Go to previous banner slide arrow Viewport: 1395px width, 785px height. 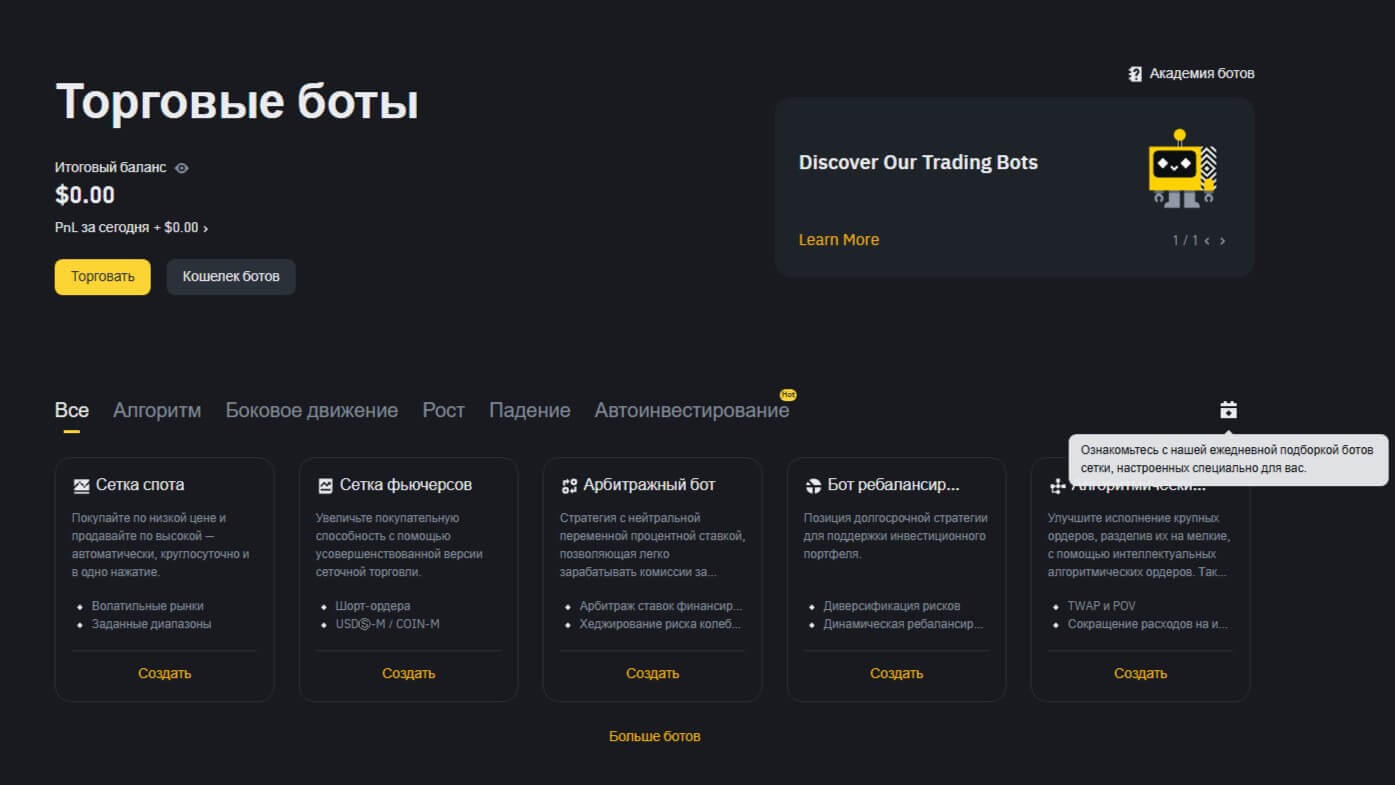coord(1207,241)
